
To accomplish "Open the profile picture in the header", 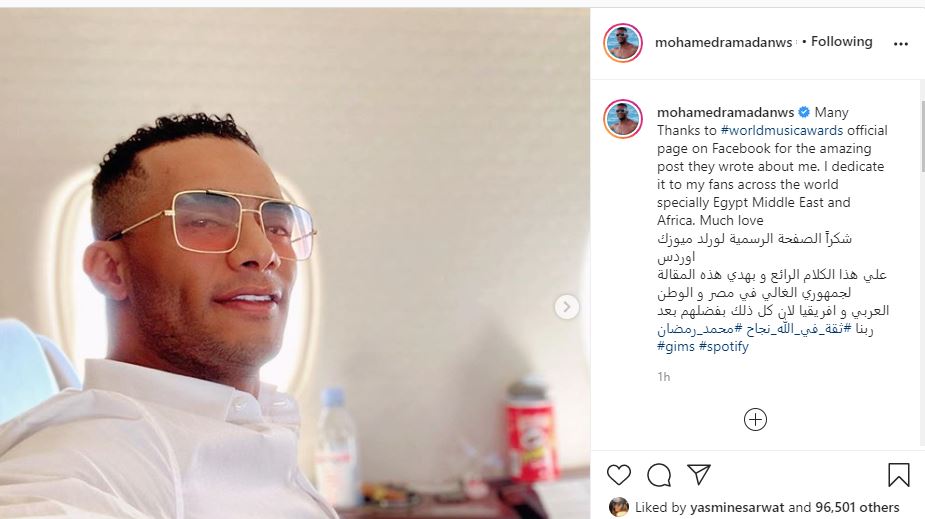I will pos(622,42).
